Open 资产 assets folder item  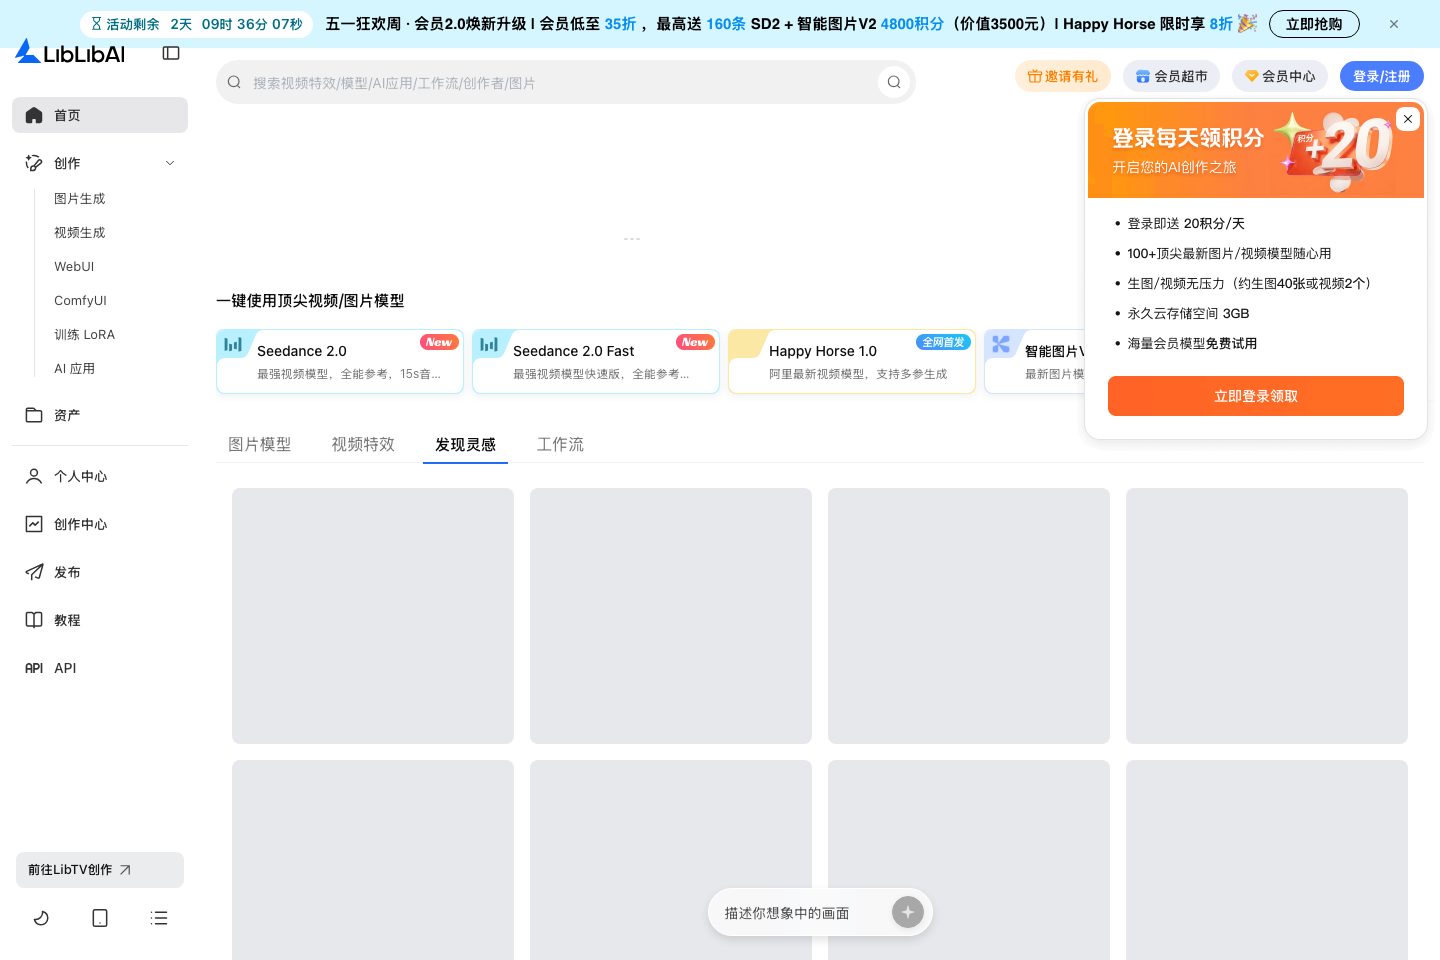coord(100,415)
